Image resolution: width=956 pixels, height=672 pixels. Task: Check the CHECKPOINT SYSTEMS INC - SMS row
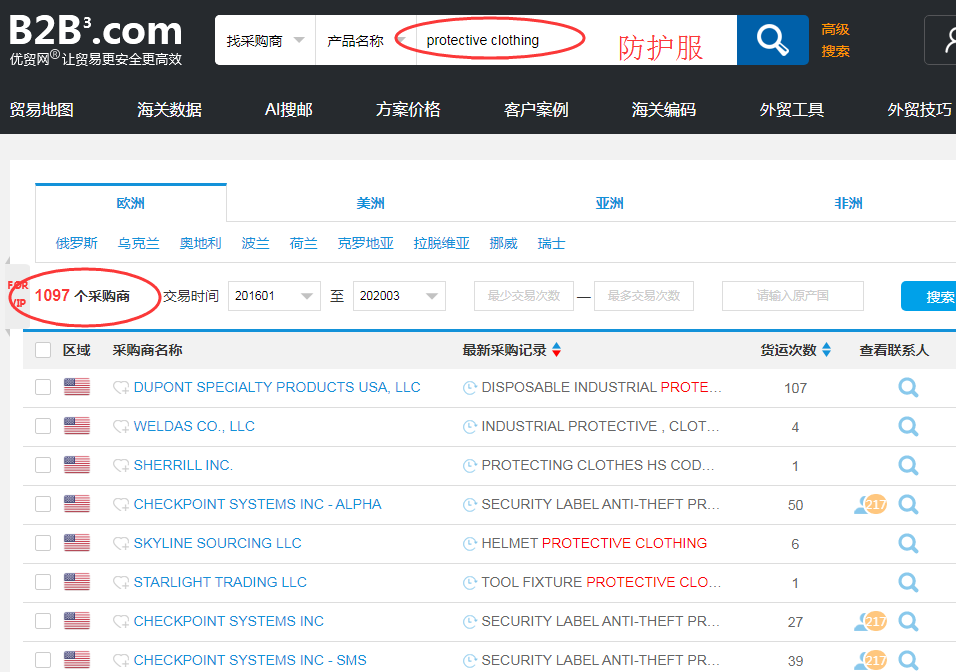tap(43, 660)
